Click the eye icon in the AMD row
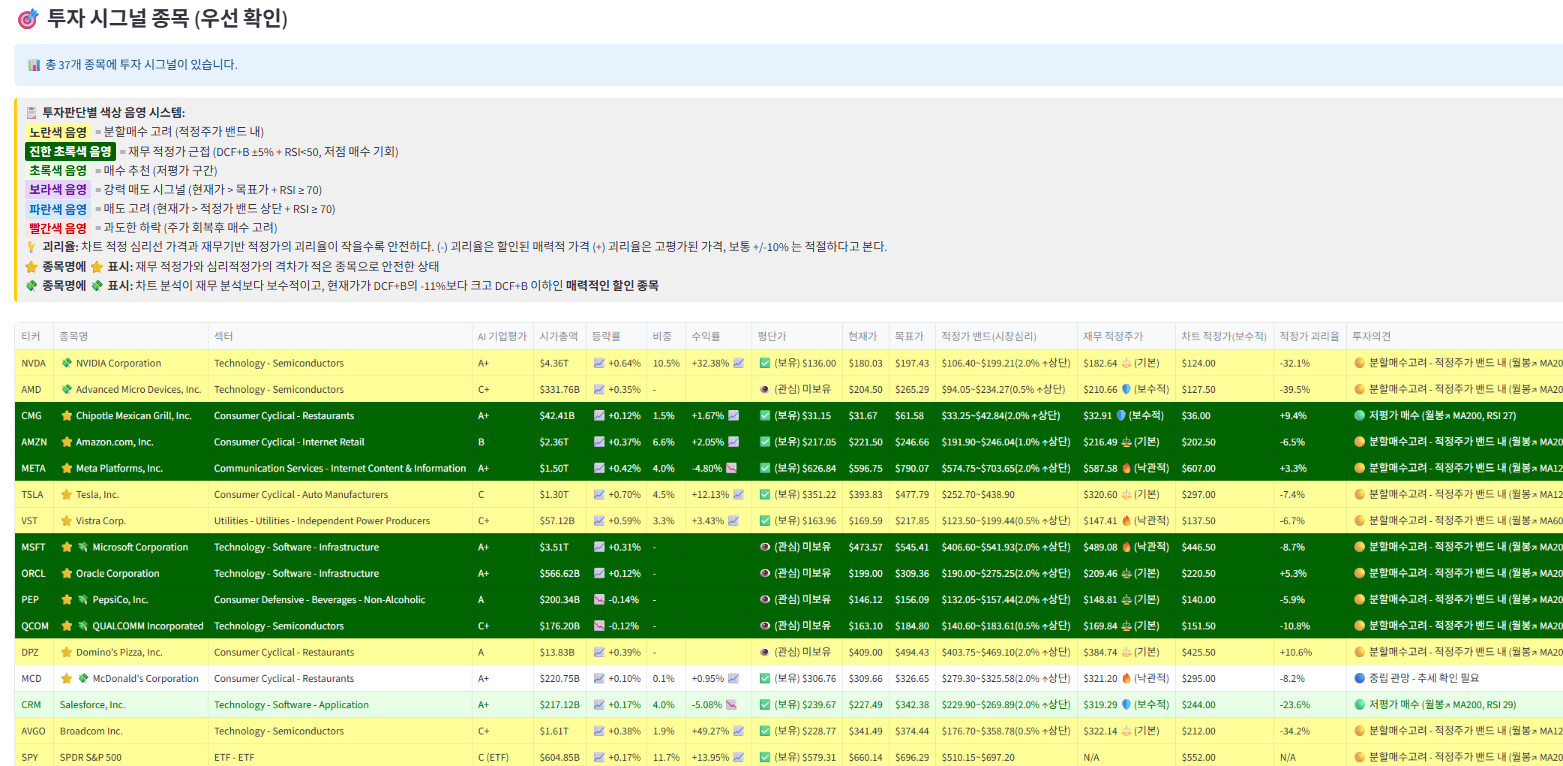The height and width of the screenshot is (766, 1563). click(764, 389)
